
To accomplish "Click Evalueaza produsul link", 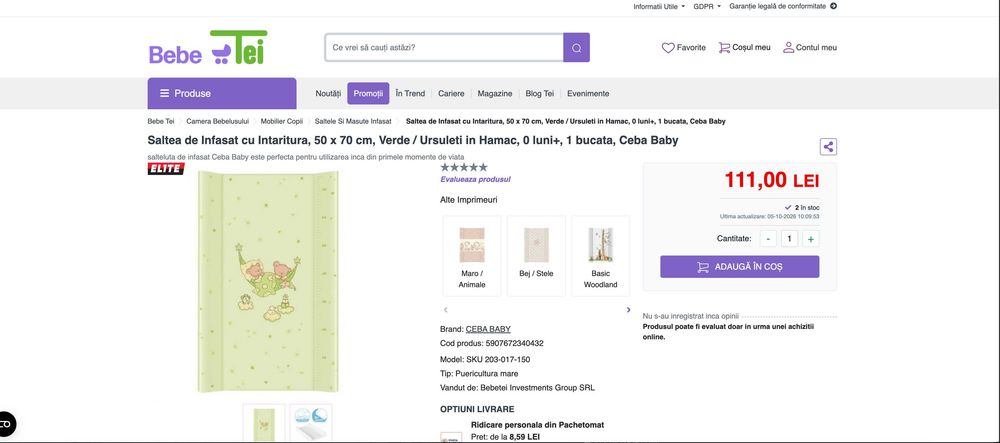I will pos(475,180).
